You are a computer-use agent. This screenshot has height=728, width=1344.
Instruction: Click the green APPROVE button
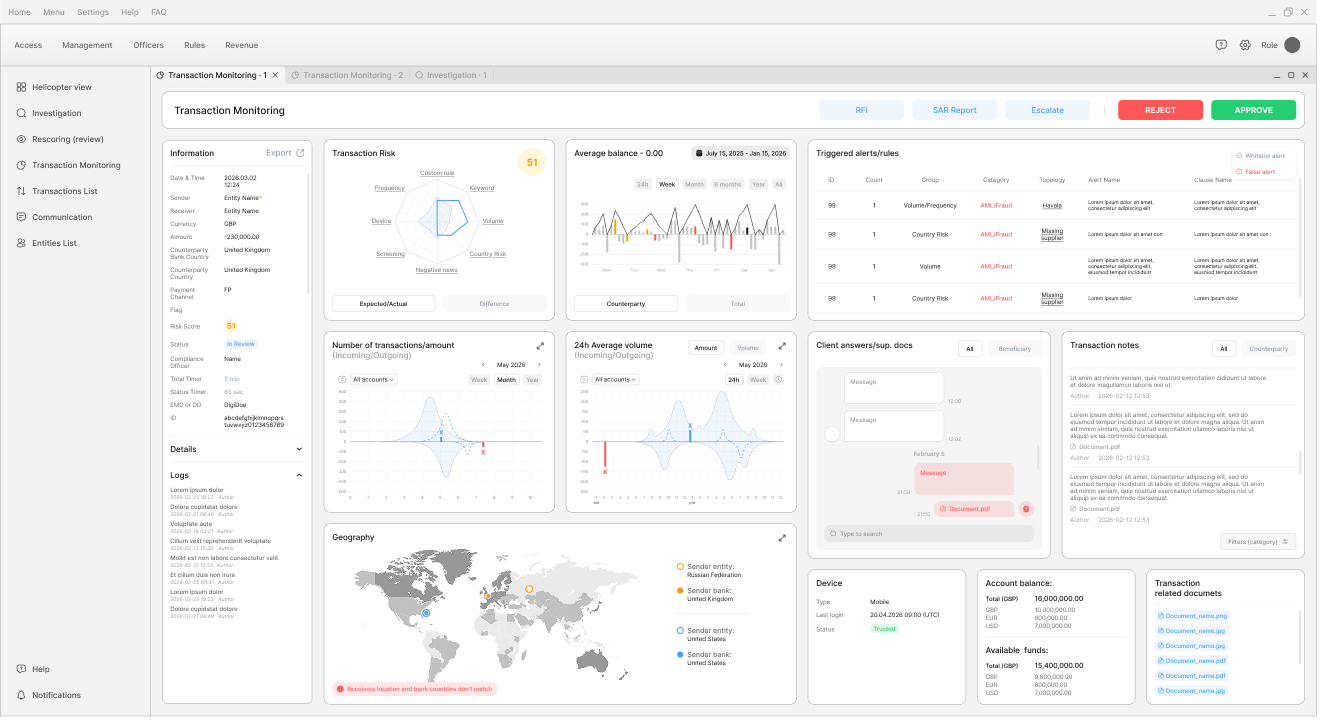pos(1253,110)
